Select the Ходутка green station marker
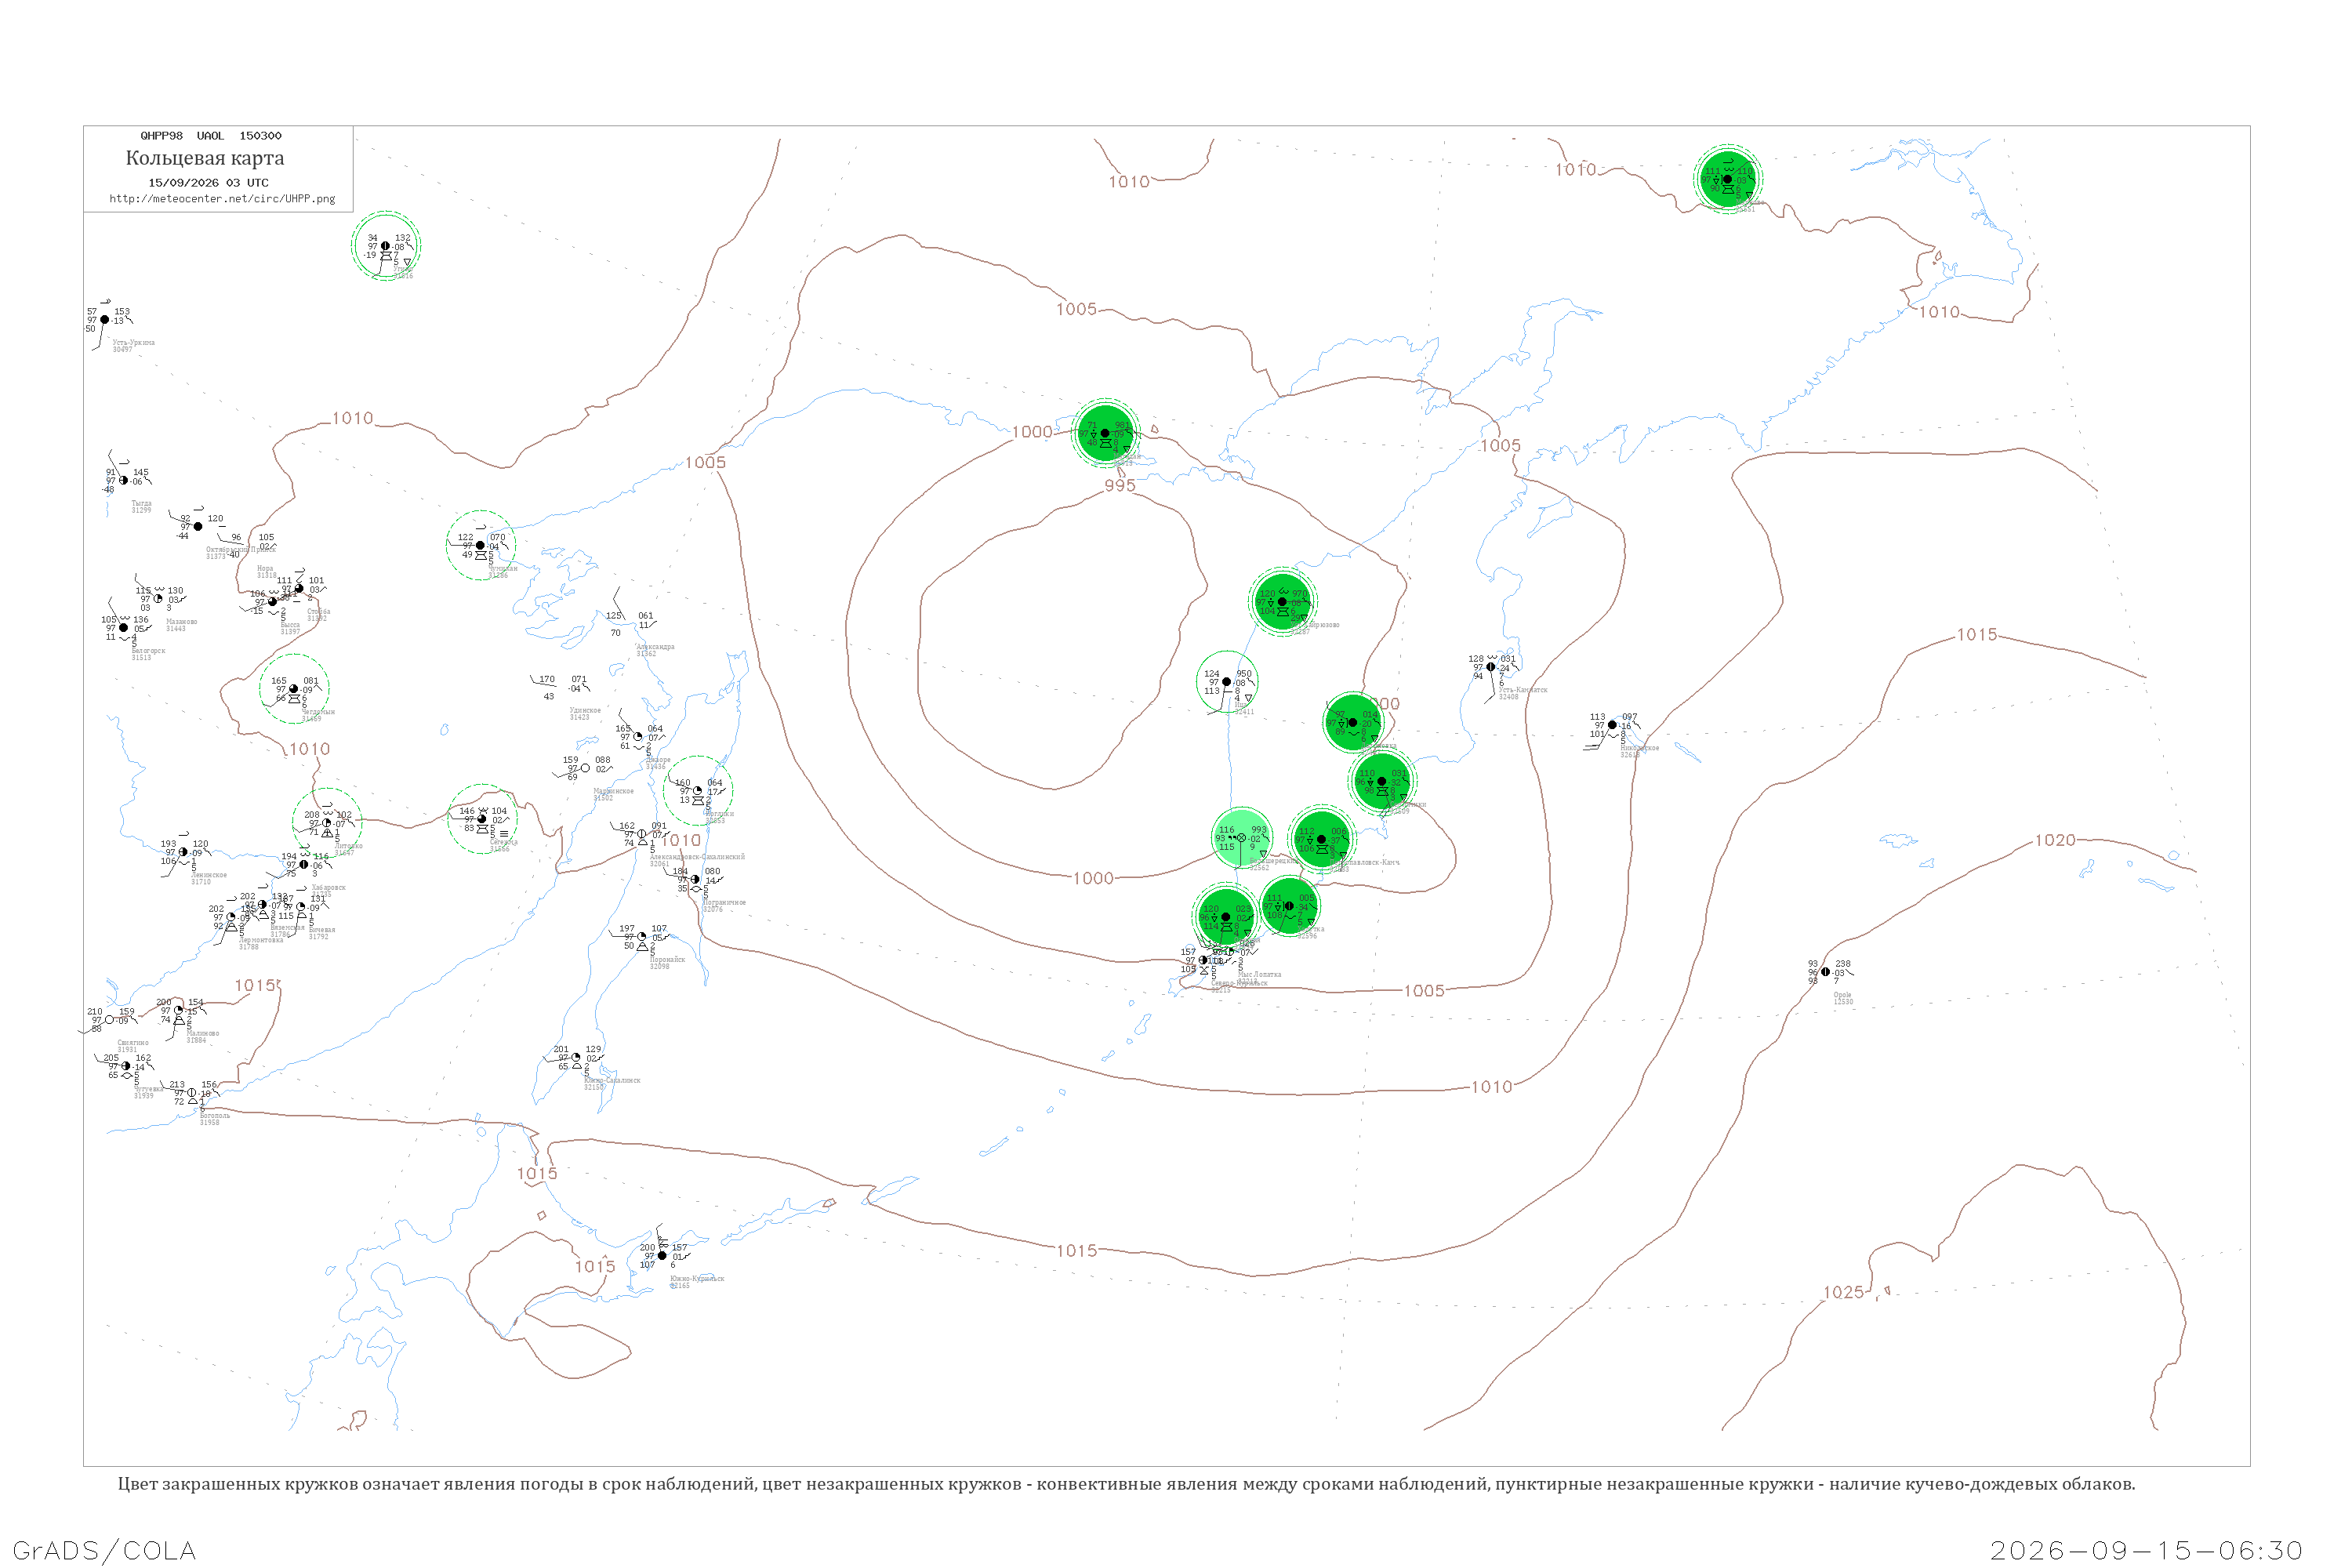Screen dimensions: 2352x1568 1289,906
